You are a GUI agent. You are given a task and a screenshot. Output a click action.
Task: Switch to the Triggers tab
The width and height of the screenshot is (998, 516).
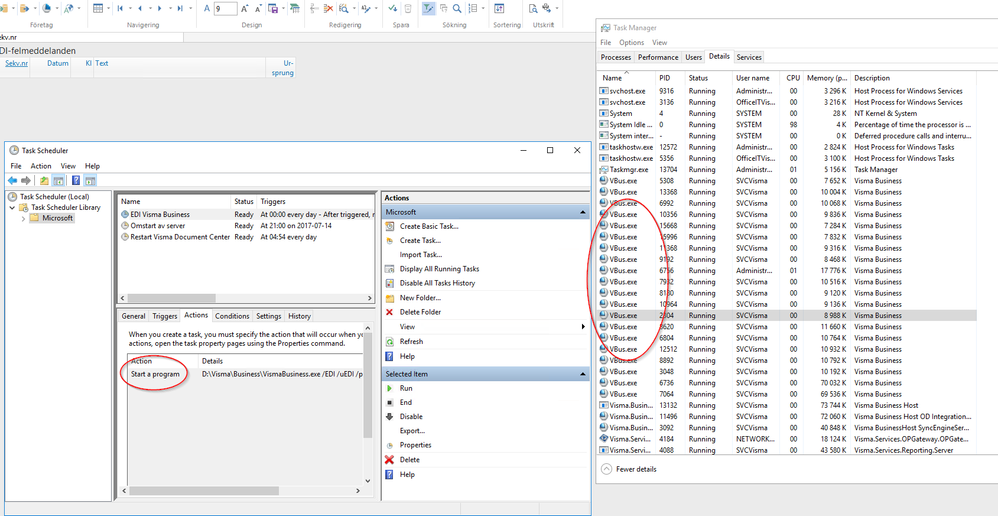click(165, 316)
